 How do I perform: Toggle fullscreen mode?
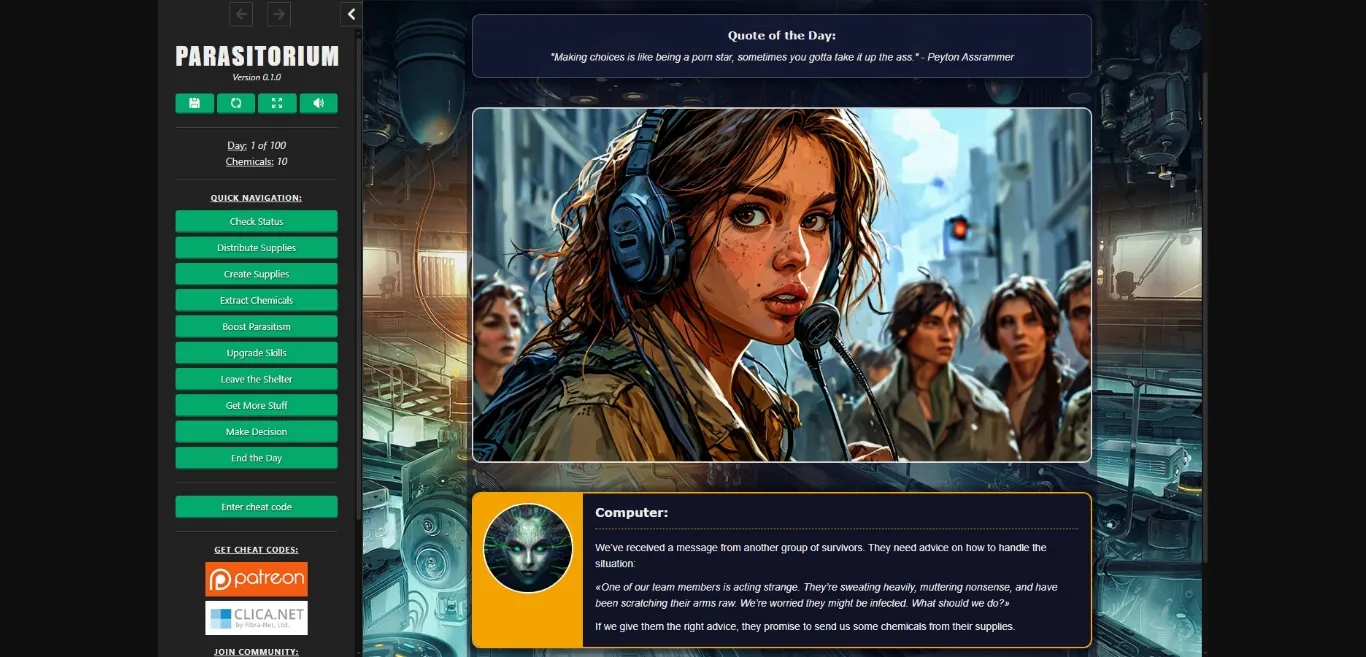coord(277,103)
